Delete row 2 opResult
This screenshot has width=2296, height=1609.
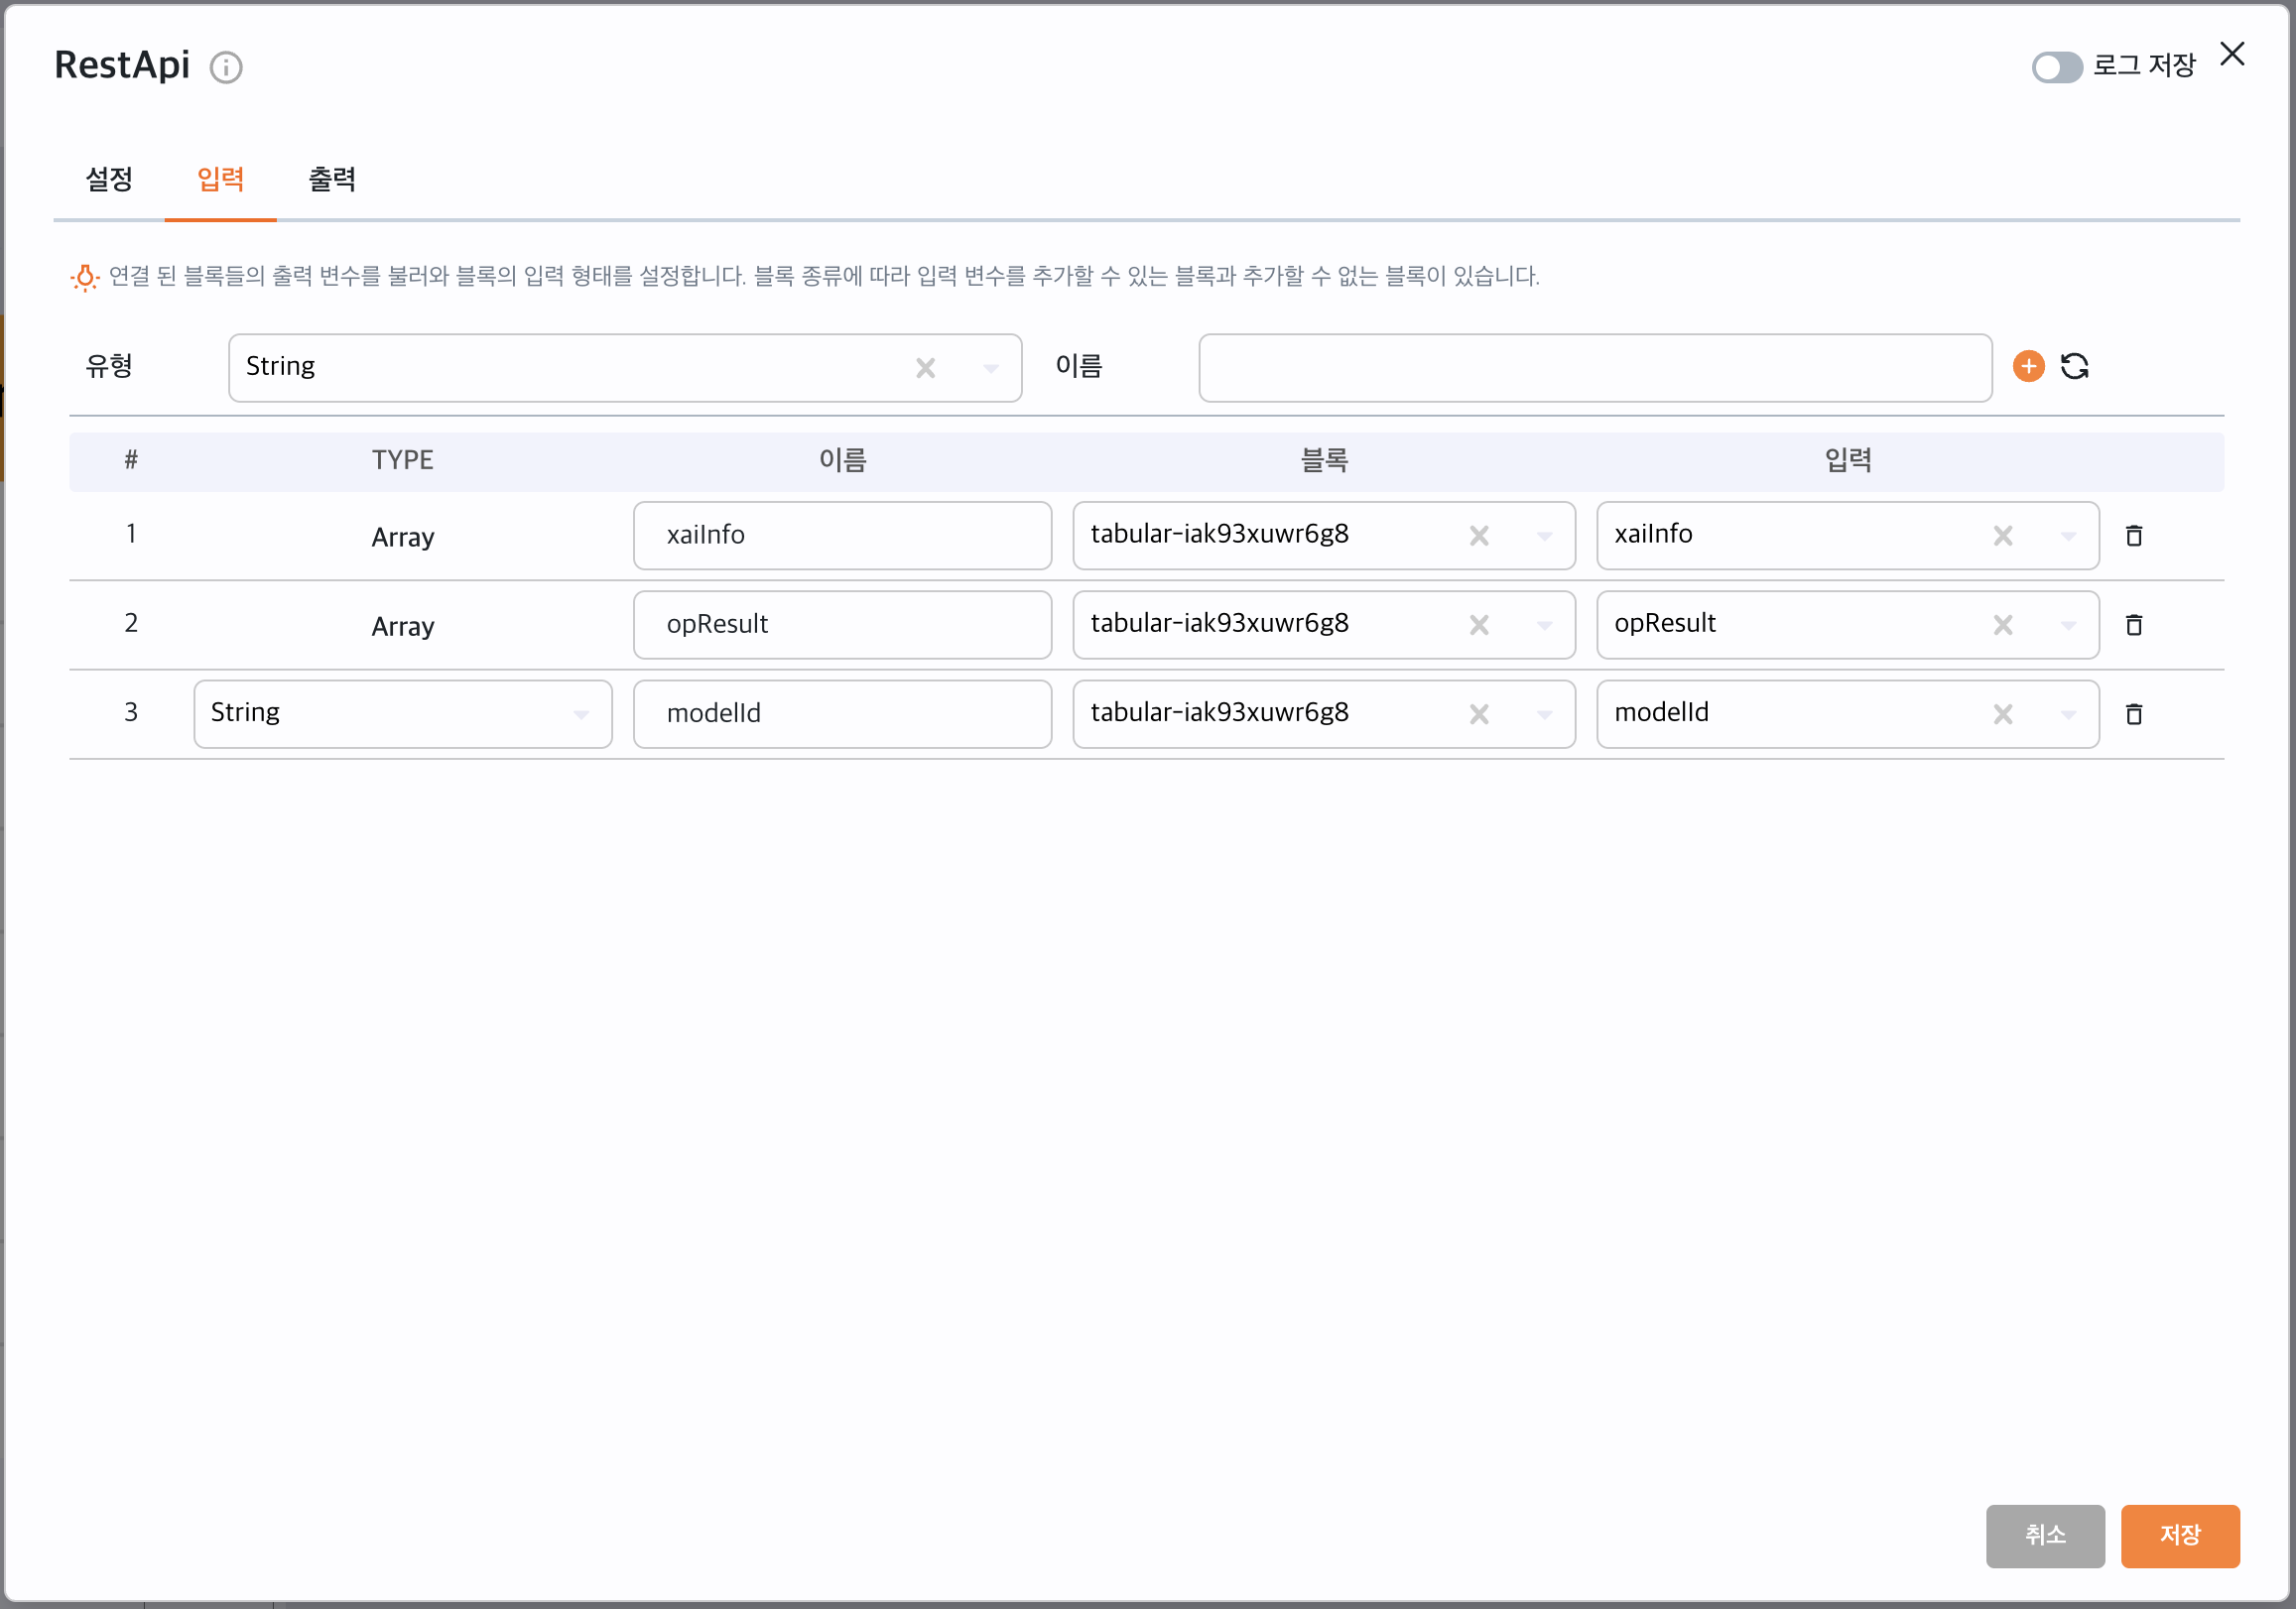(2133, 624)
